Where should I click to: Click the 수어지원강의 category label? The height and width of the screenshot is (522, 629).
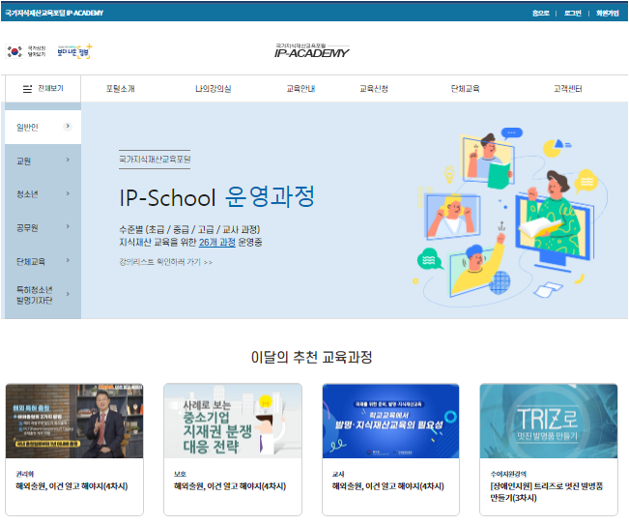click(x=508, y=474)
